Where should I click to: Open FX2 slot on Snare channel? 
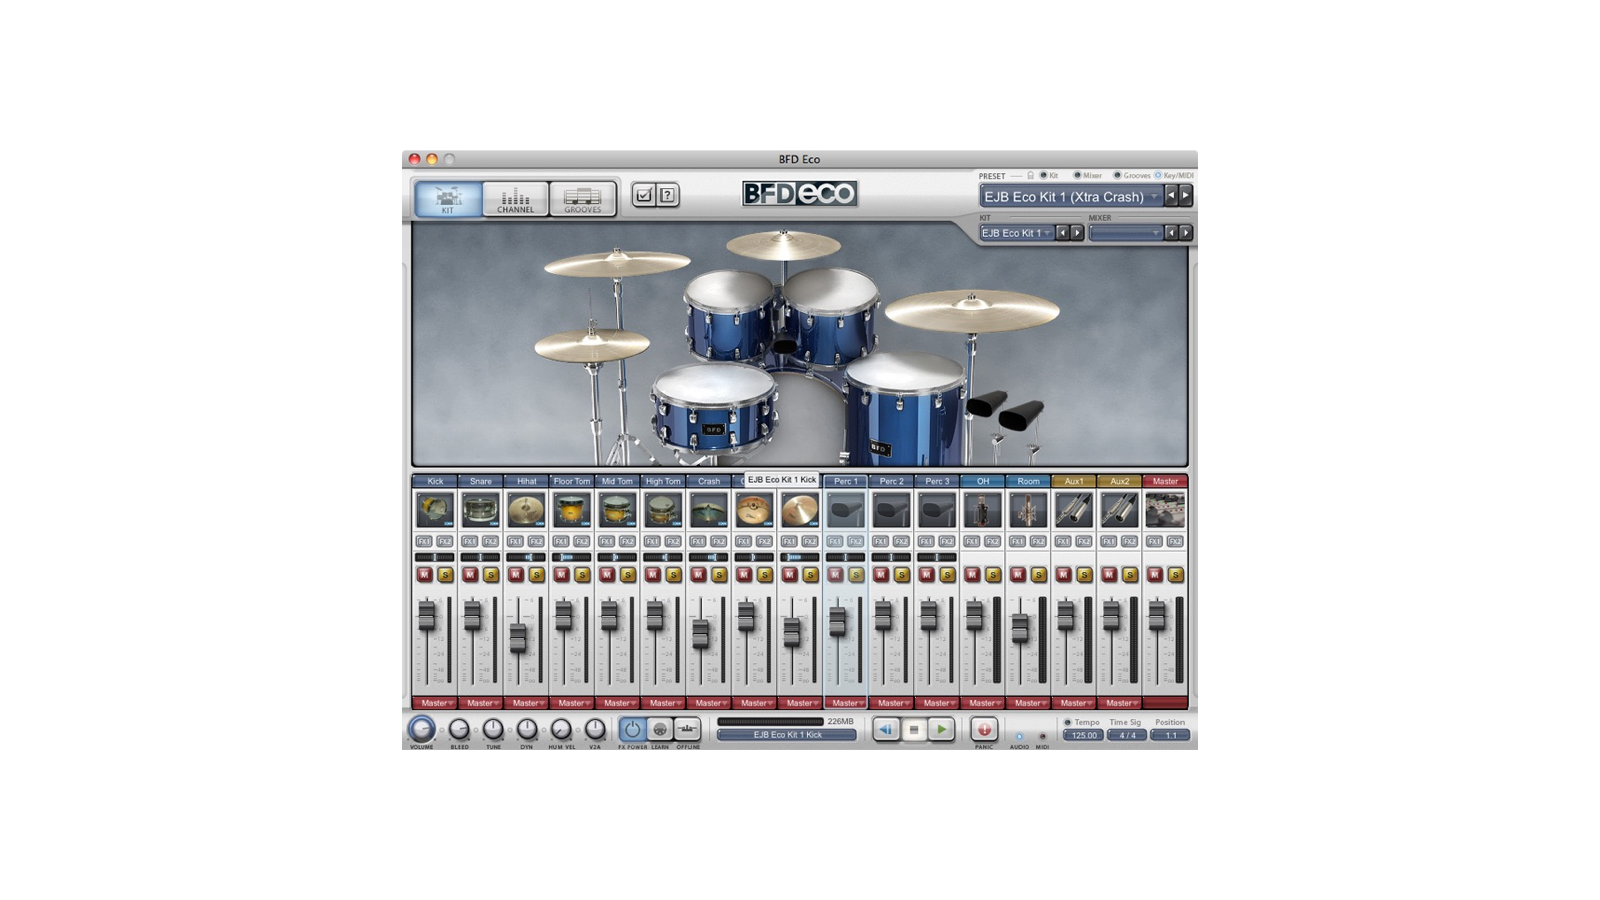click(x=490, y=541)
